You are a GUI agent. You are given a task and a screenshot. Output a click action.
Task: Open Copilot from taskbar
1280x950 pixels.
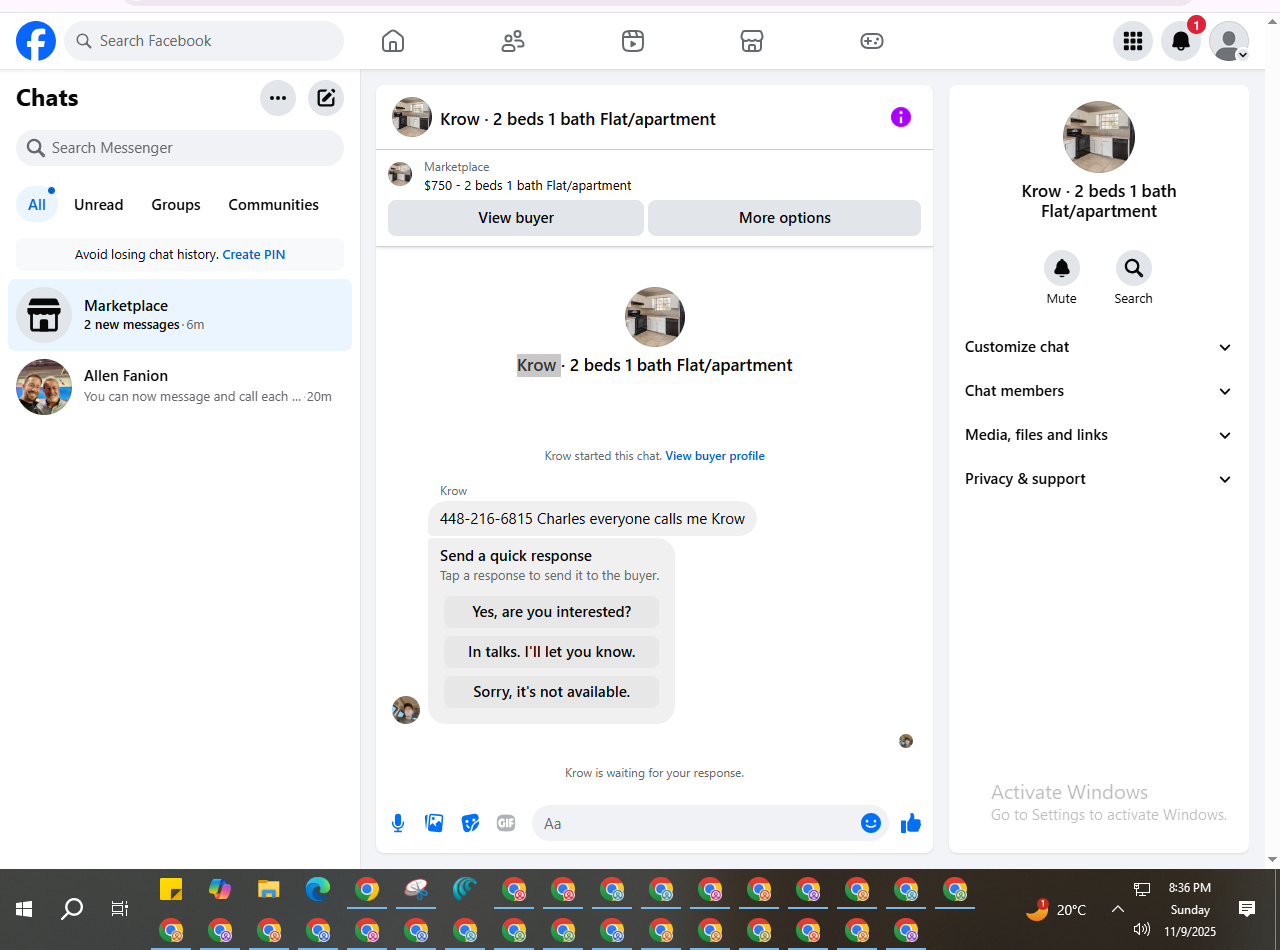pos(220,889)
